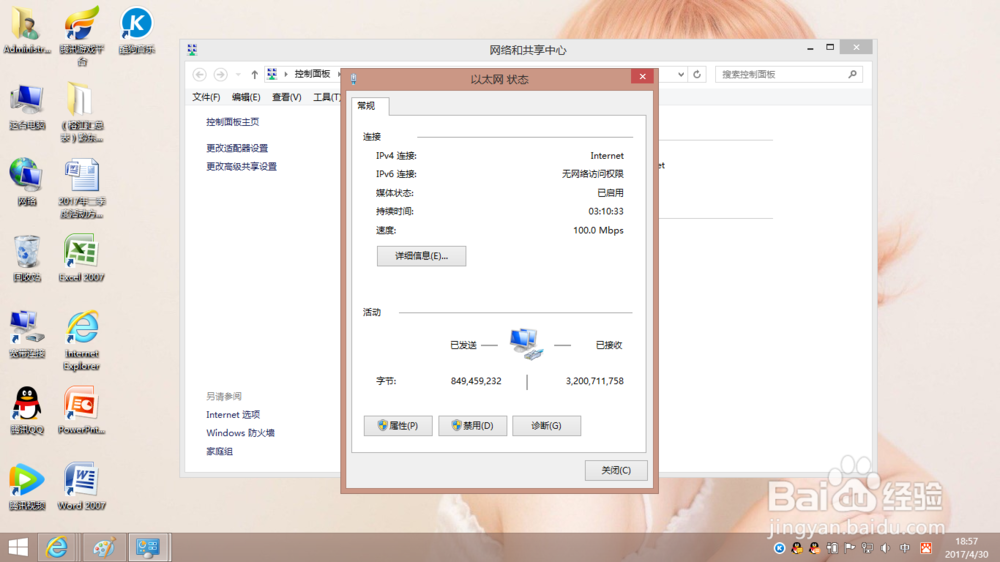Click 控制面板 in the address breadcrumb
Viewport: 1000px width, 562px height.
[x=312, y=74]
